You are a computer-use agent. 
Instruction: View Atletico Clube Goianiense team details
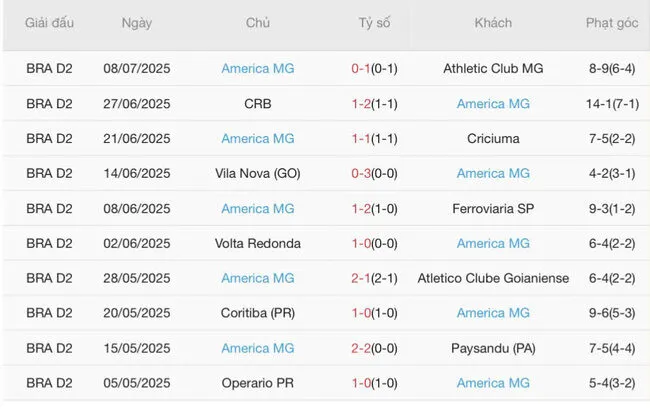click(492, 278)
